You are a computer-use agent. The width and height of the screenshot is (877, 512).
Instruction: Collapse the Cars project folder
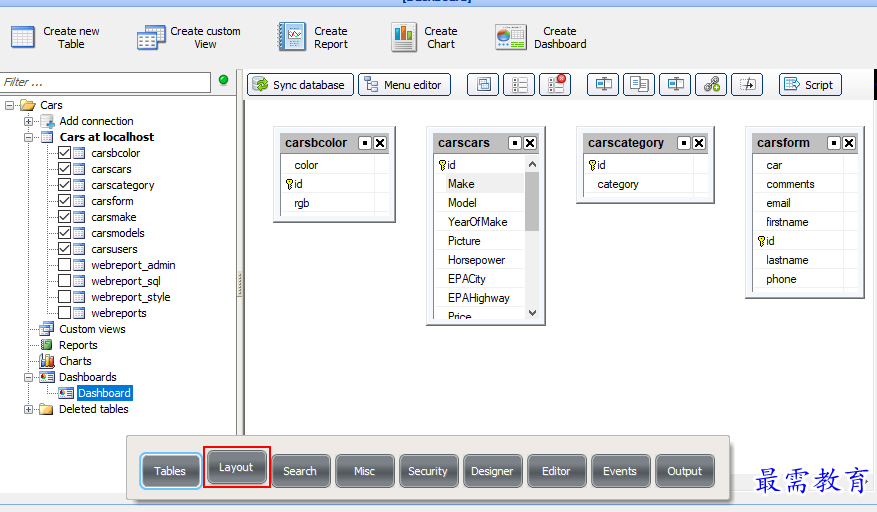click(x=10, y=105)
